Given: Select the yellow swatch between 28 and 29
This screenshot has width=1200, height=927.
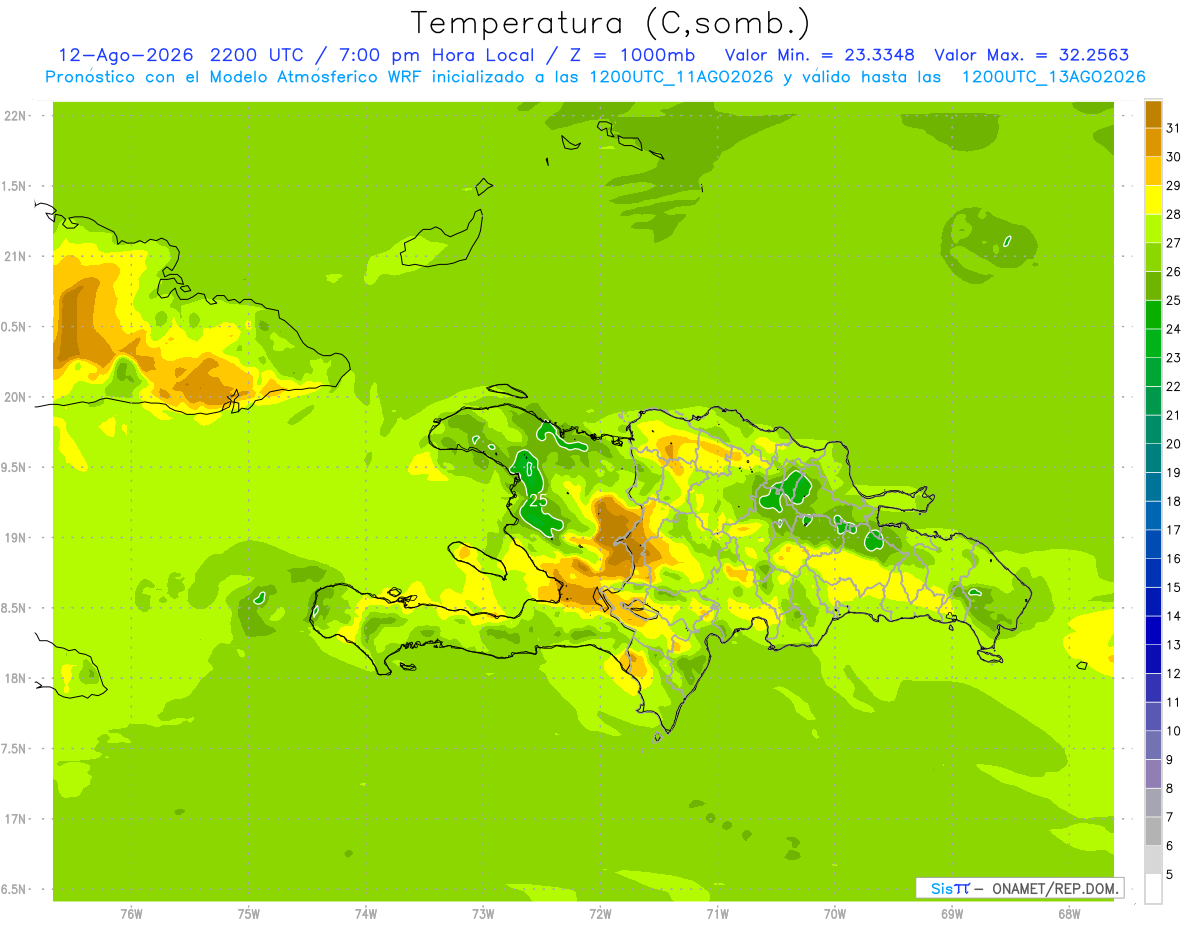Looking at the screenshot, I should point(1153,200).
